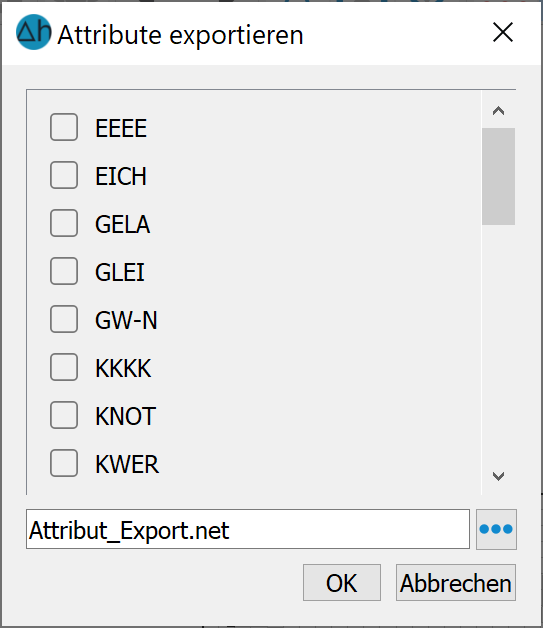Check the GELA attribute box

point(64,223)
